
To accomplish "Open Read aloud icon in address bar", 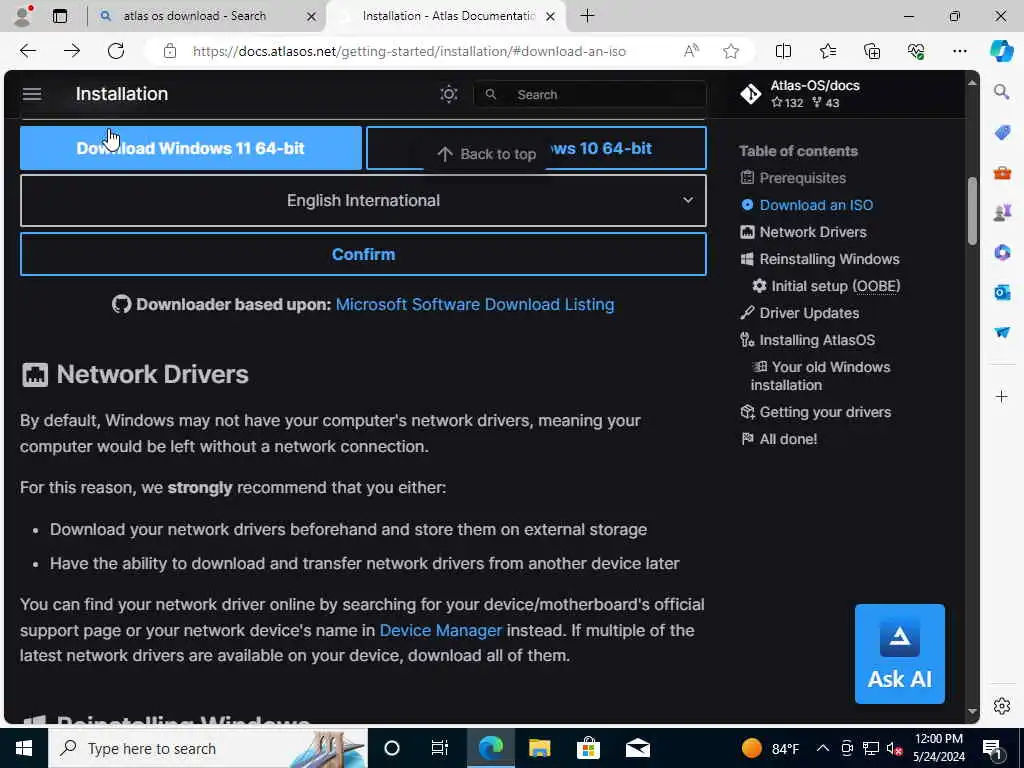I will [x=691, y=51].
